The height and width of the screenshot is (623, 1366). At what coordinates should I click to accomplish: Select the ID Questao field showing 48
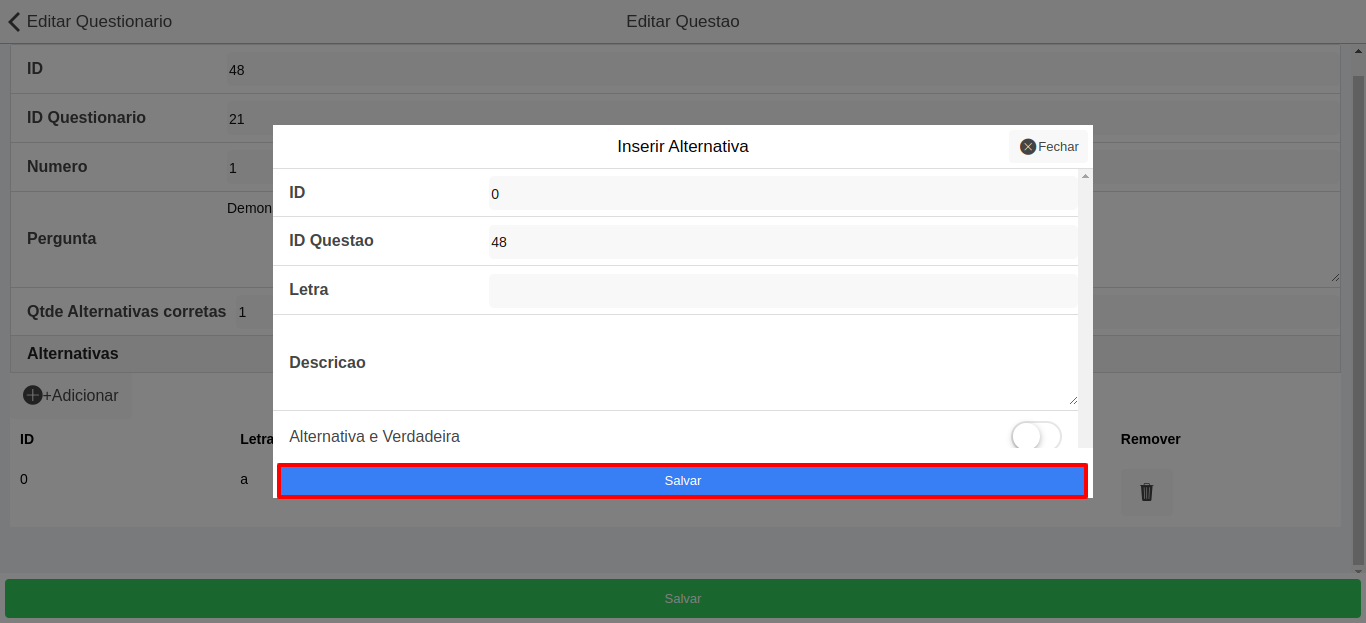tap(782, 242)
